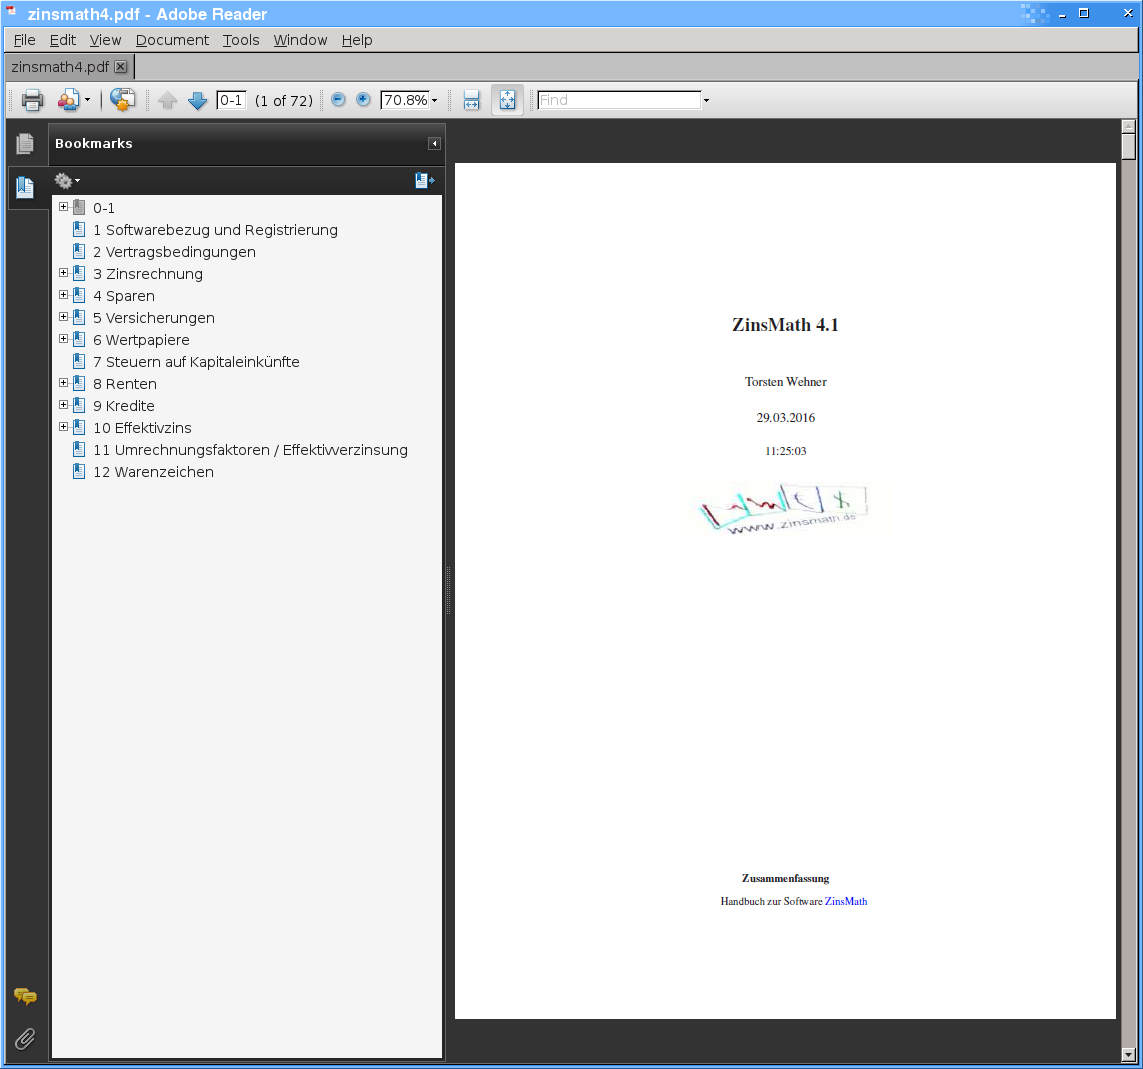Image resolution: width=1143 pixels, height=1069 pixels.
Task: Open the Attachments paperclip panel
Action: 25,1040
